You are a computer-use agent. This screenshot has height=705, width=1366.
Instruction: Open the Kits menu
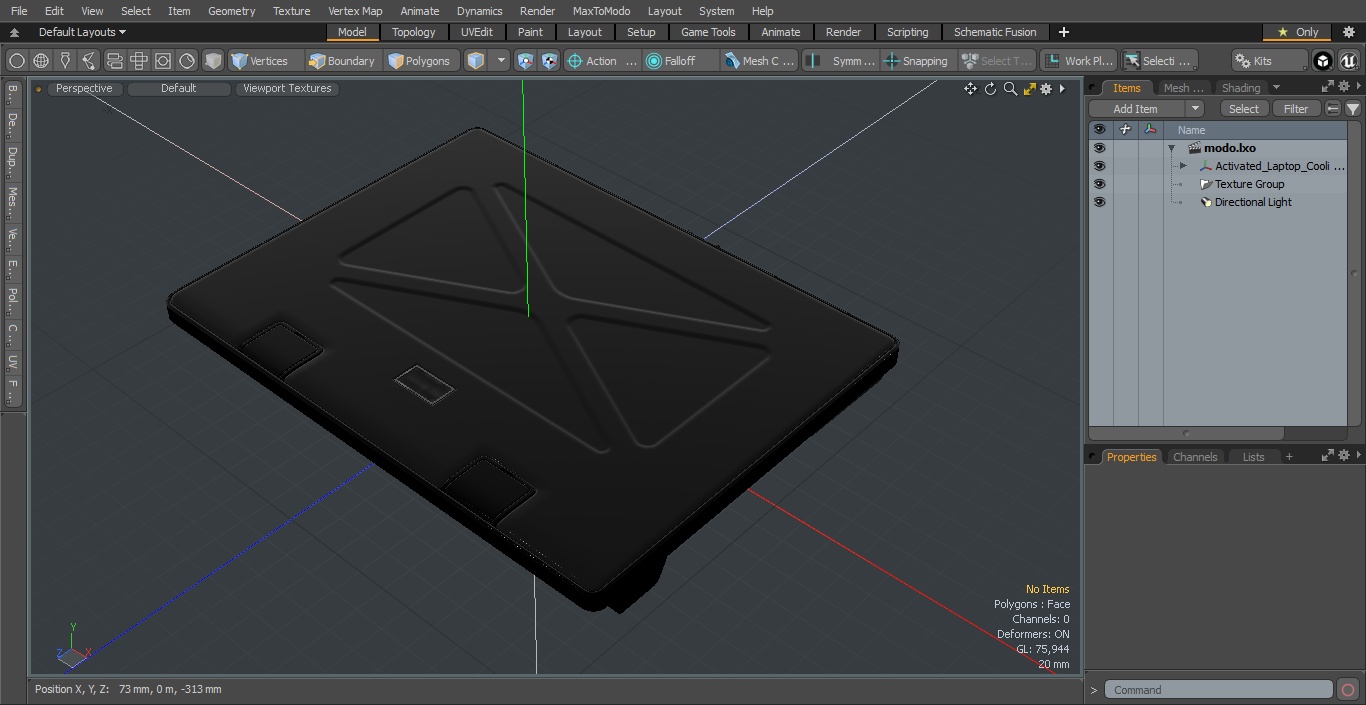[x=1269, y=61]
